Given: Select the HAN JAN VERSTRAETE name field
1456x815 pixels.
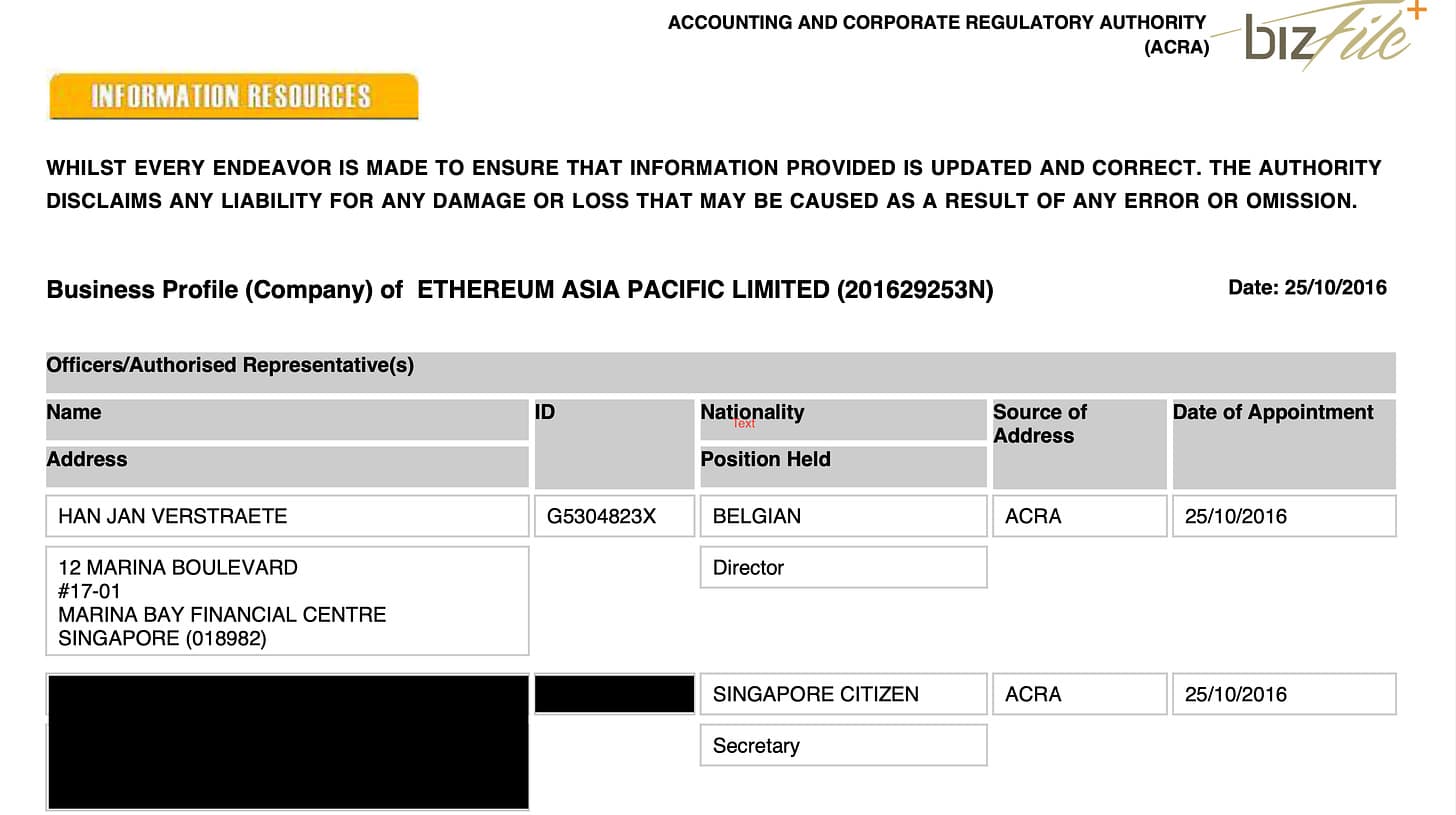Looking at the screenshot, I should coord(287,516).
